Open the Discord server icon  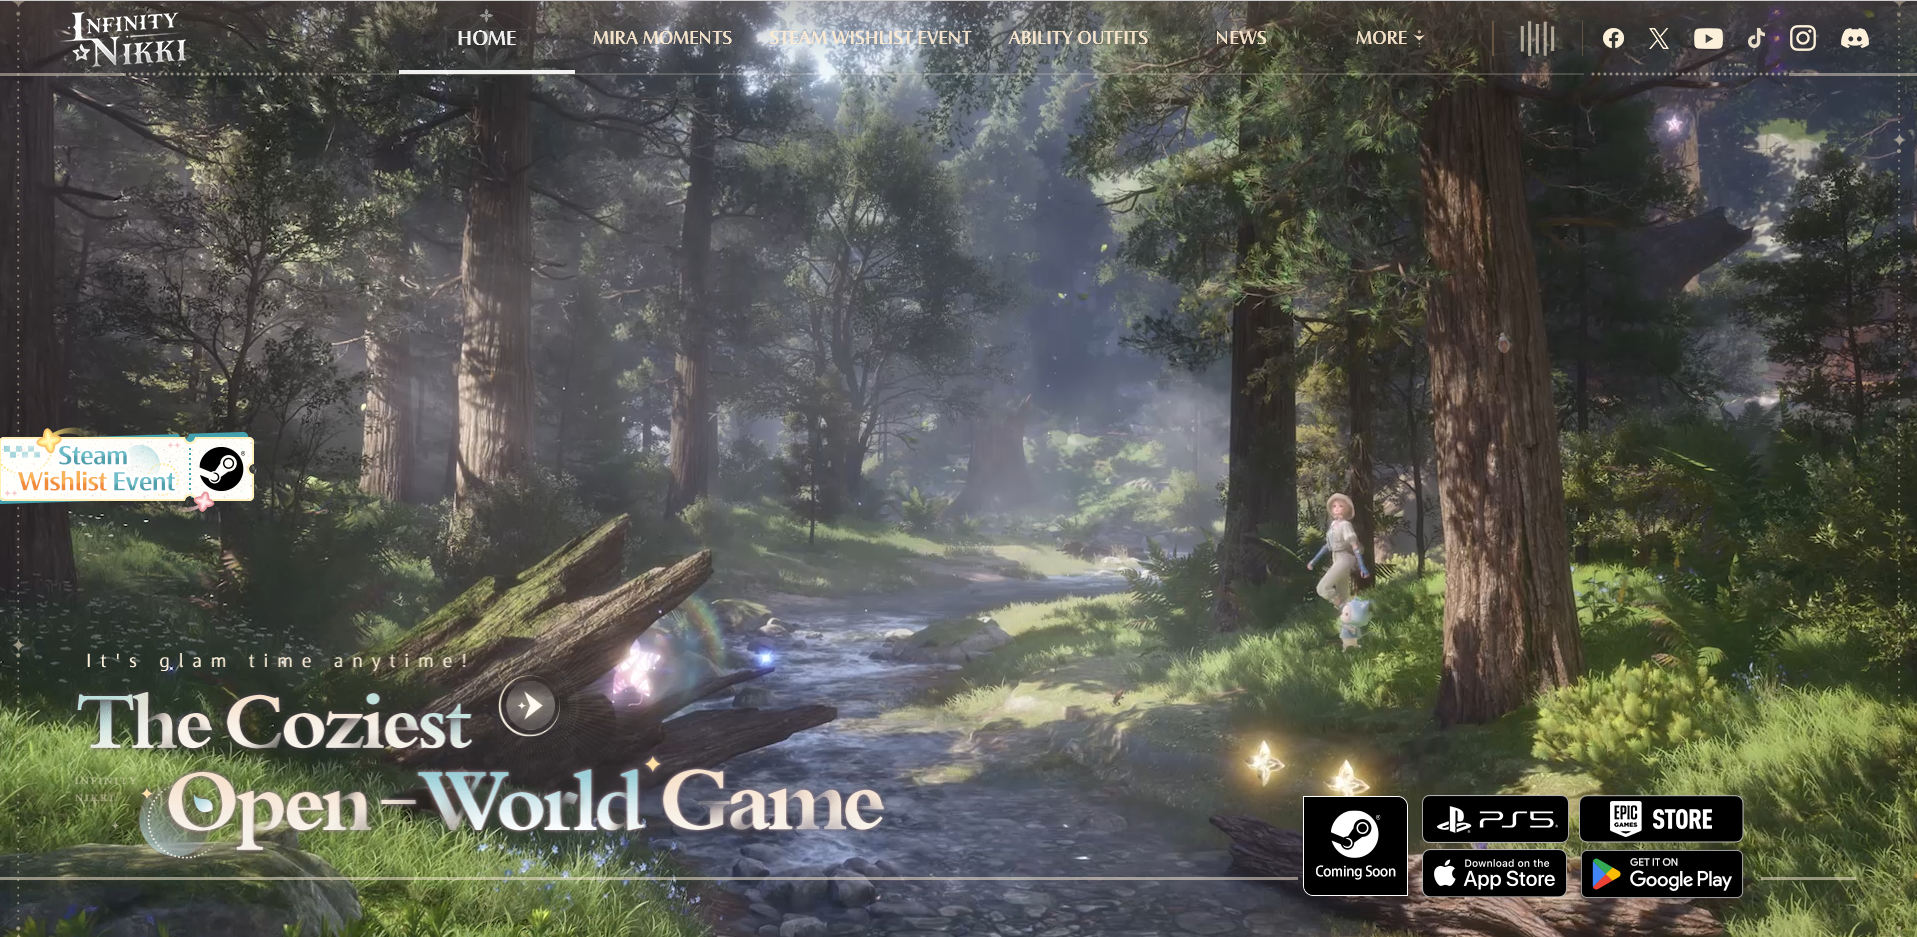click(x=1855, y=38)
